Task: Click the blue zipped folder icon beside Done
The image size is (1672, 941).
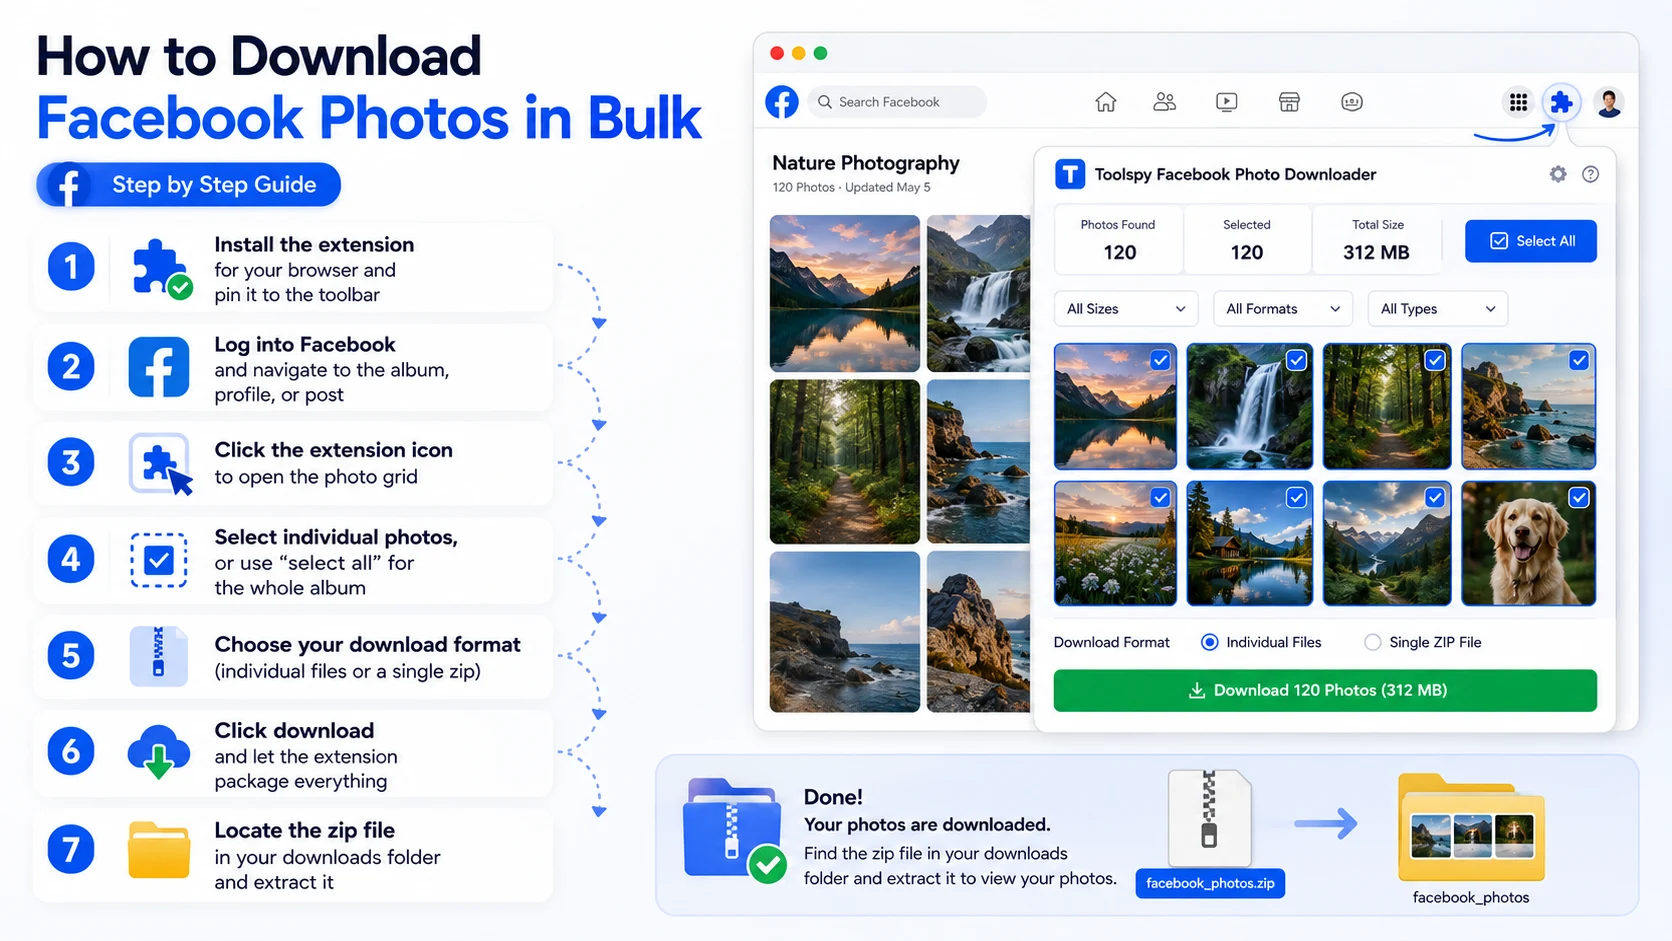Action: (734, 830)
